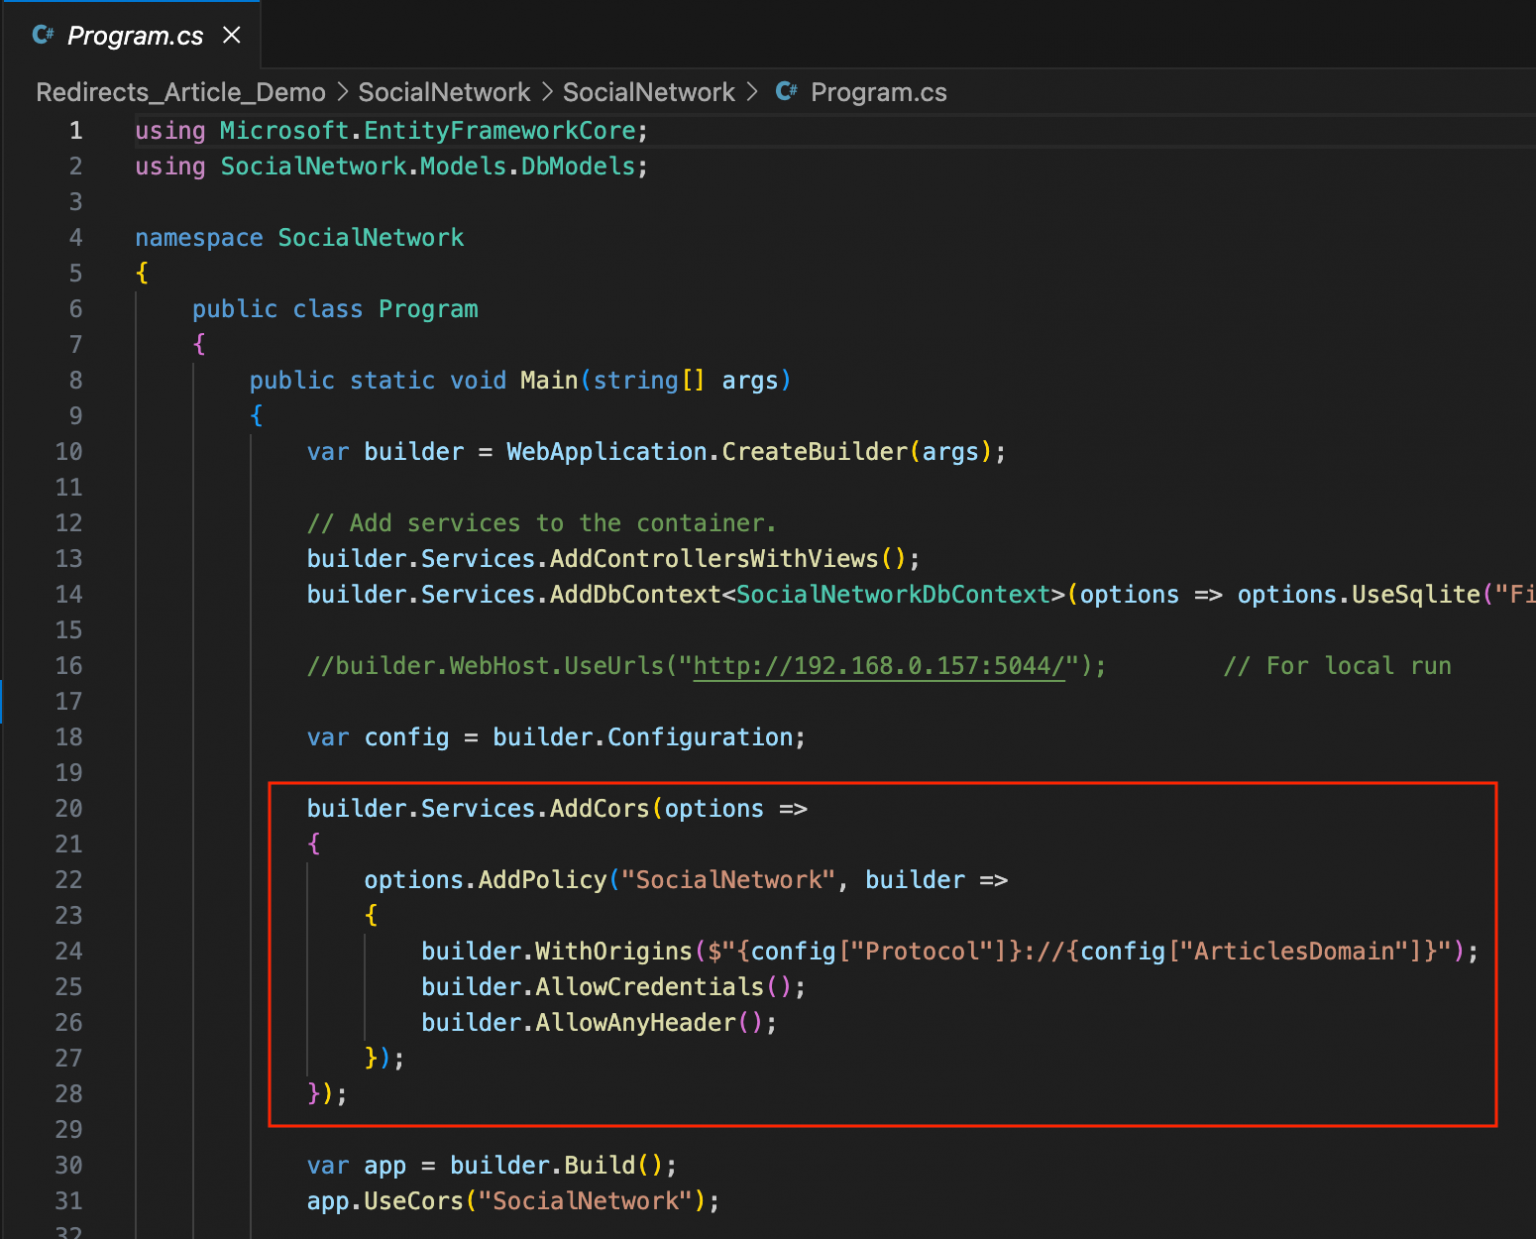
Task: Click line number 1 in the gutter
Action: coord(75,130)
